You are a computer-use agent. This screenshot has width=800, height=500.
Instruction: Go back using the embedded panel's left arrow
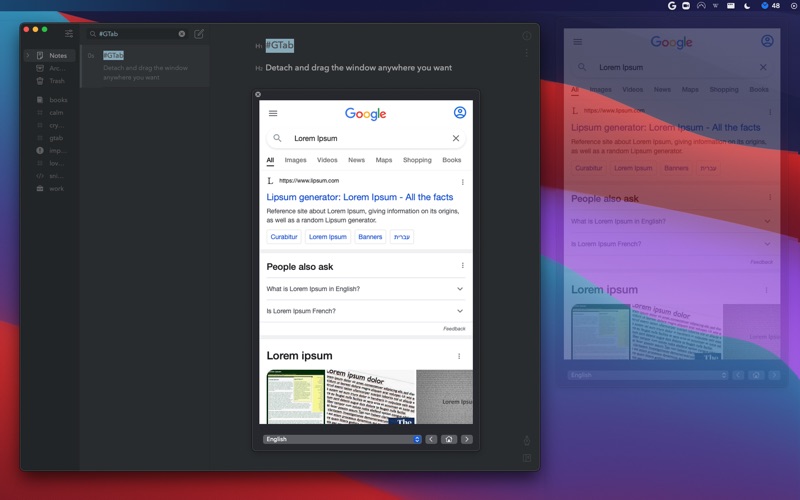coord(431,439)
